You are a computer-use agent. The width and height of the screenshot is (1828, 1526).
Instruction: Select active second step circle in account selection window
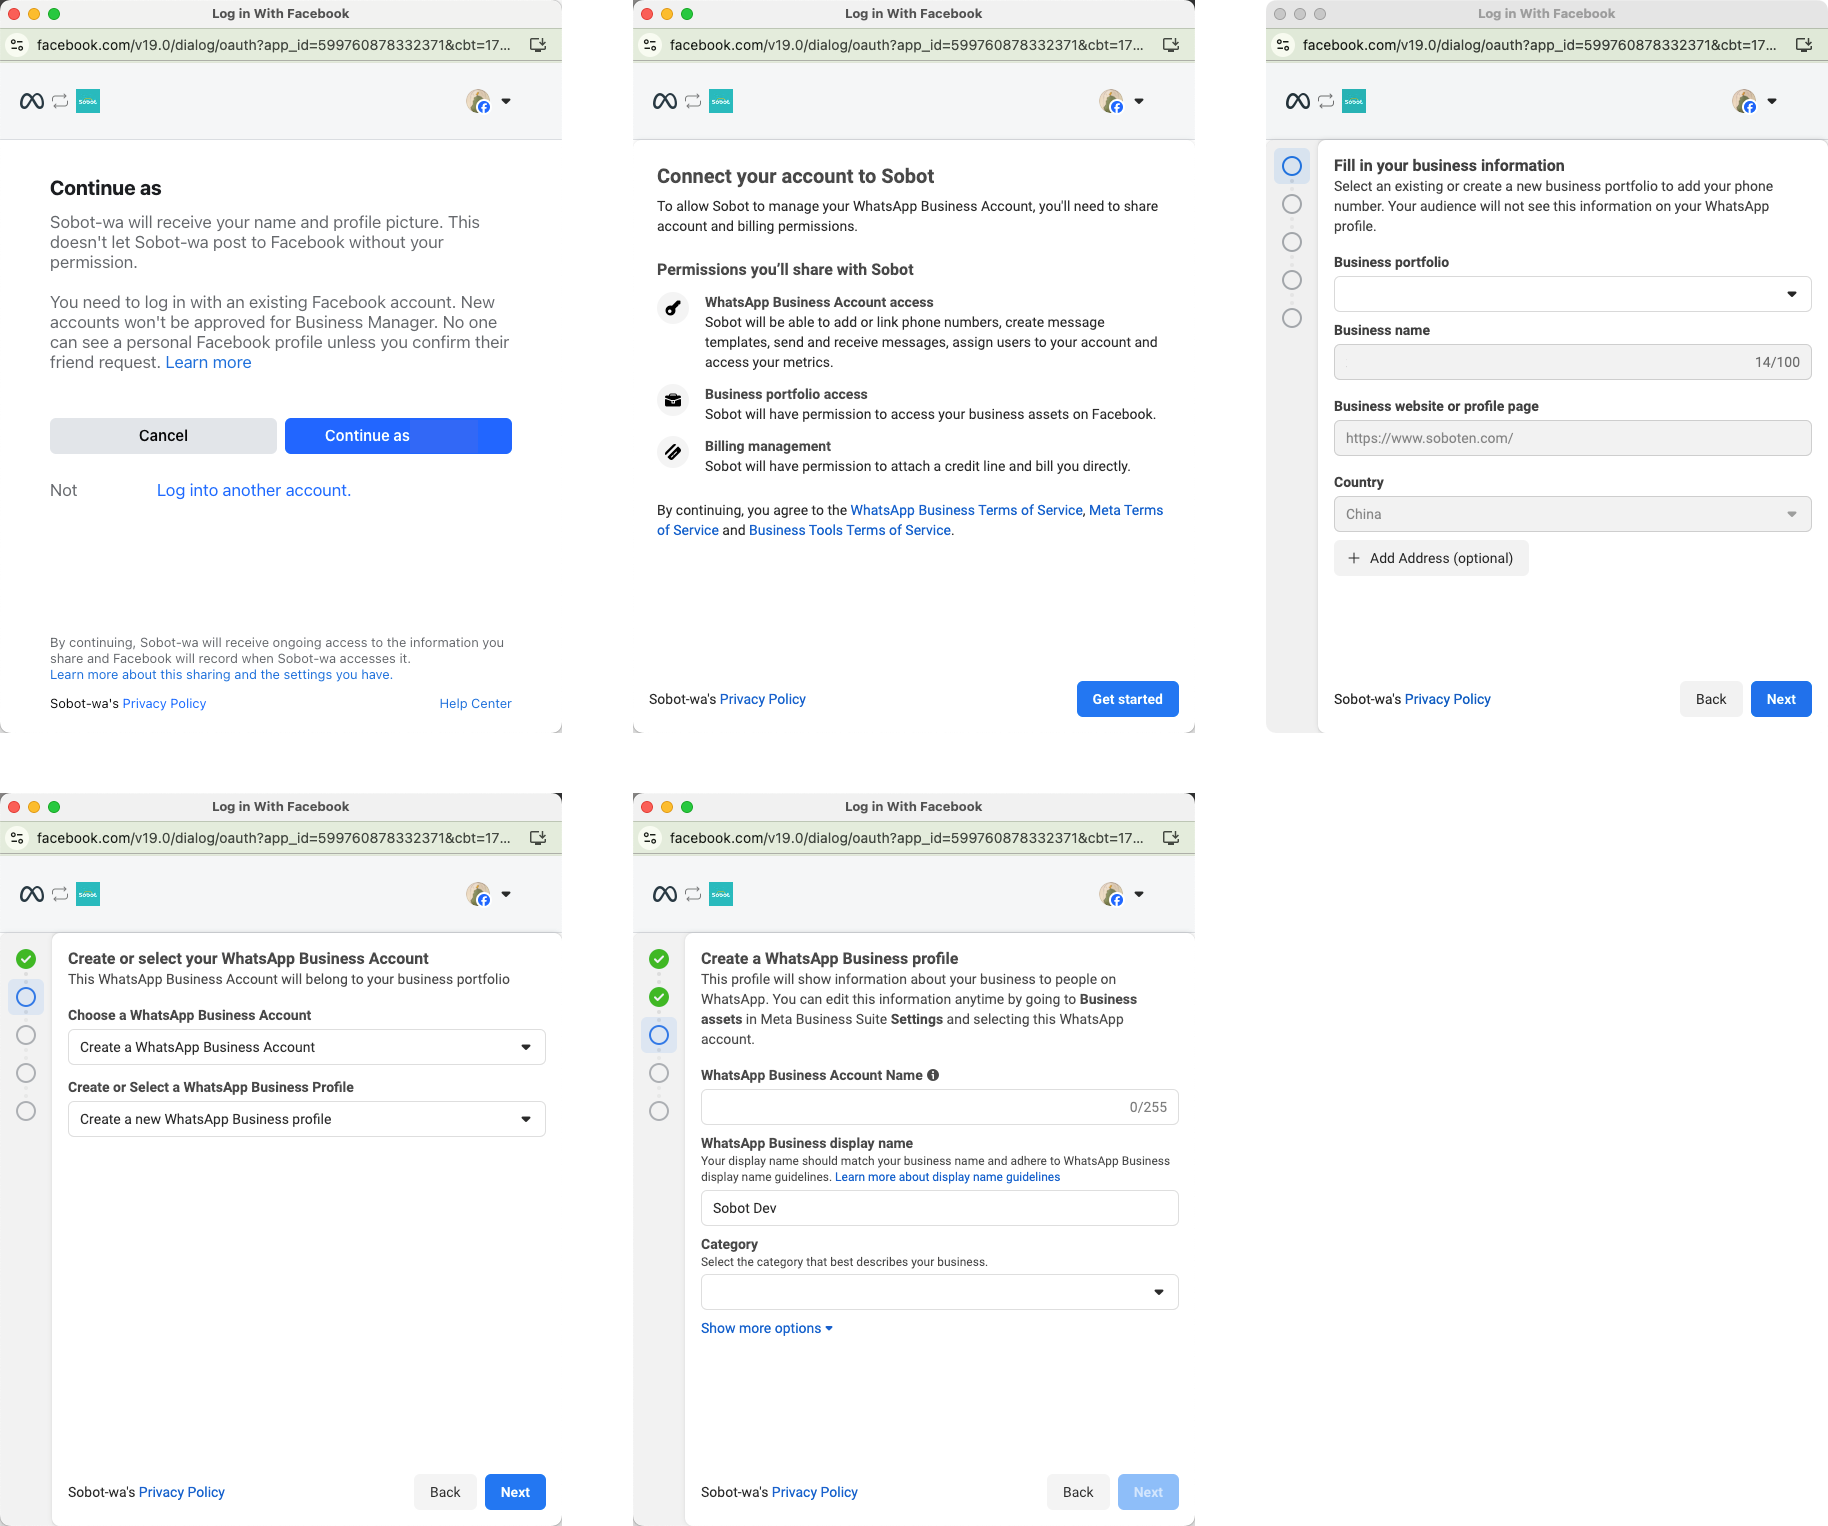coord(26,997)
